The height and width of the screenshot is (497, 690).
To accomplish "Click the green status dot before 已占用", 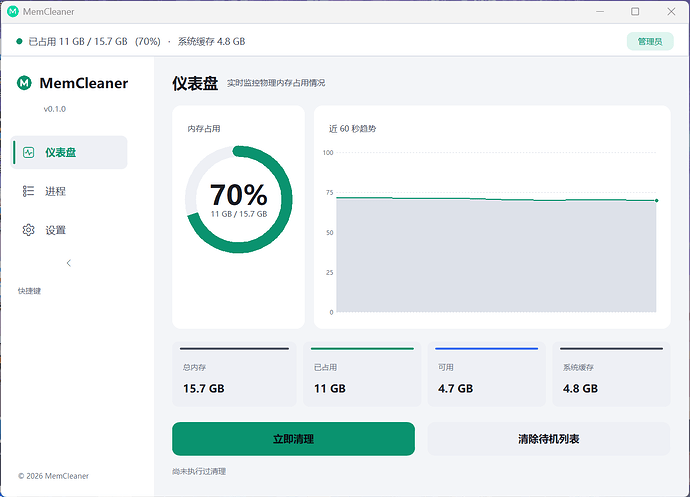I will tap(19, 41).
